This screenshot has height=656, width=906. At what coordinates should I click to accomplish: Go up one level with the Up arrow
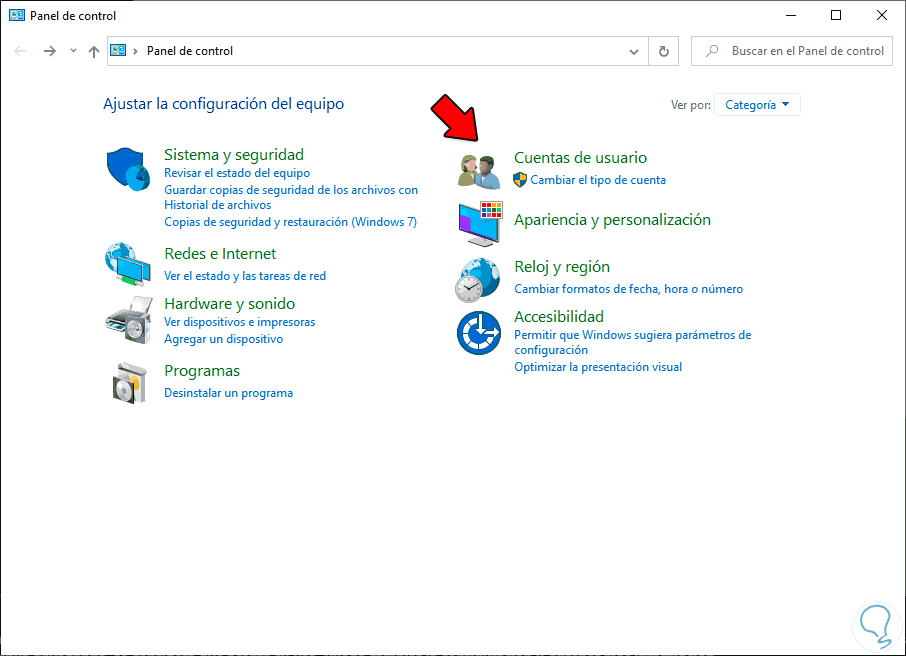click(94, 51)
